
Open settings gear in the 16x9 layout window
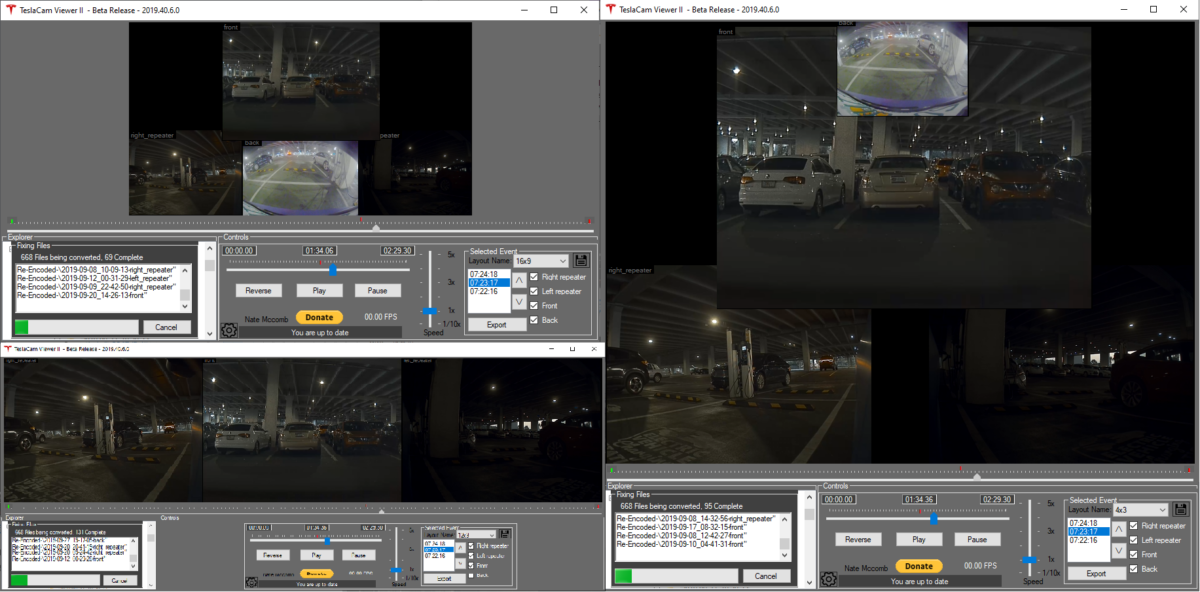pyautogui.click(x=229, y=330)
